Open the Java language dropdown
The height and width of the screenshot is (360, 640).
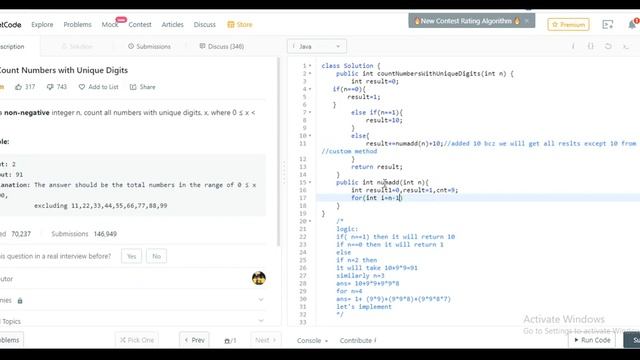317,47
